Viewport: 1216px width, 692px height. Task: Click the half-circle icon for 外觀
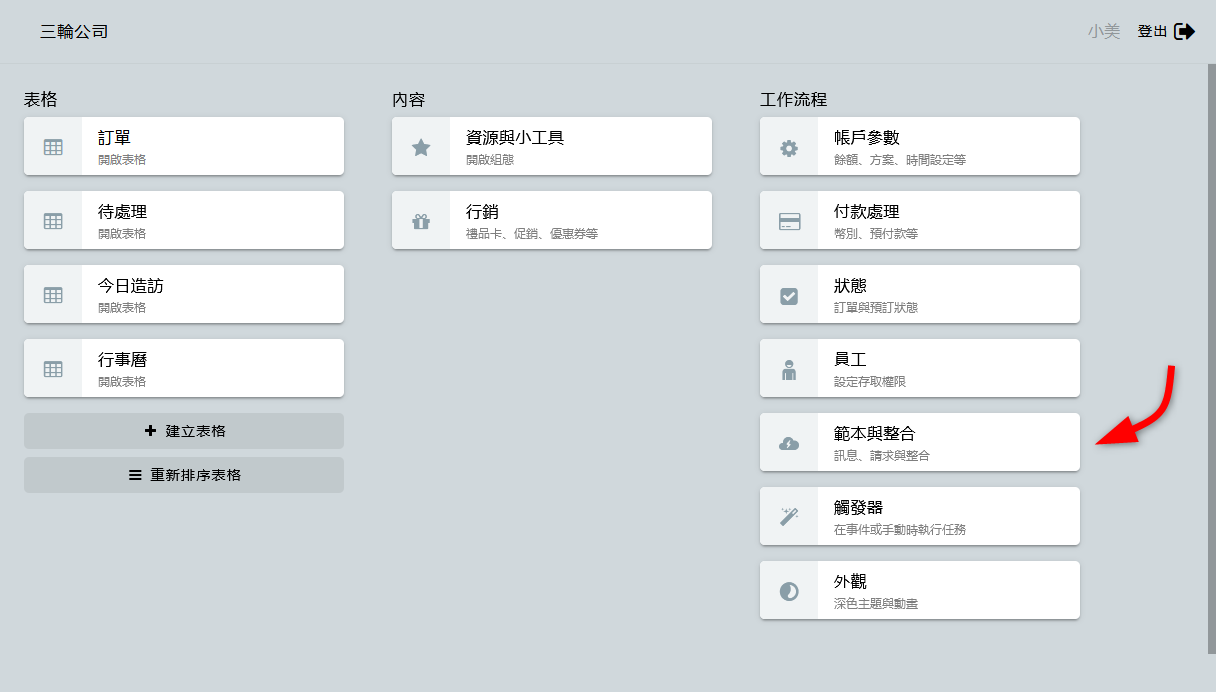[789, 591]
